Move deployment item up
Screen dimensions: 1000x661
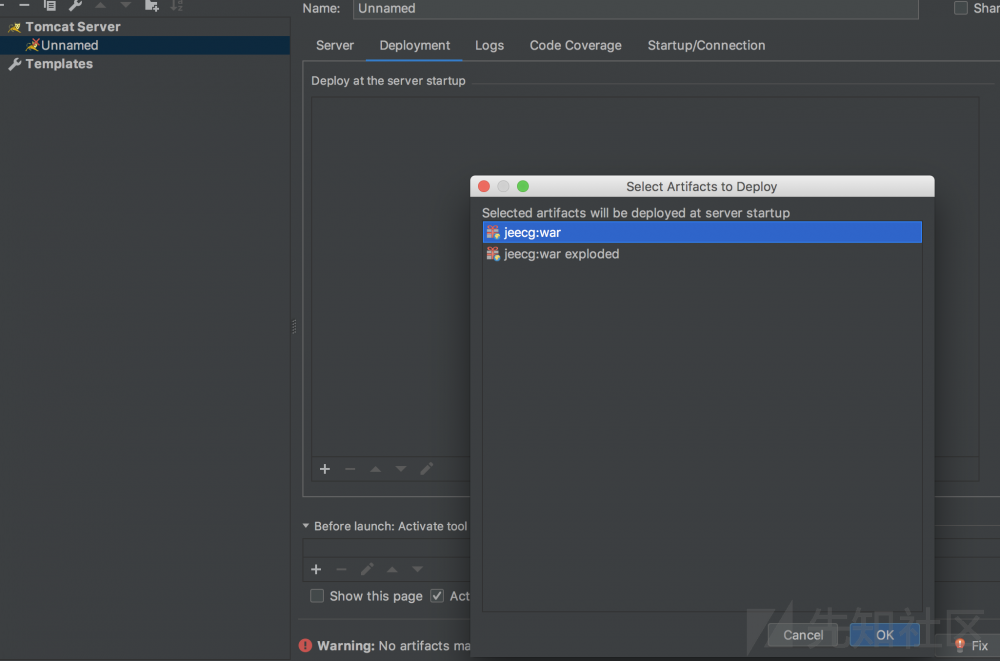376,469
